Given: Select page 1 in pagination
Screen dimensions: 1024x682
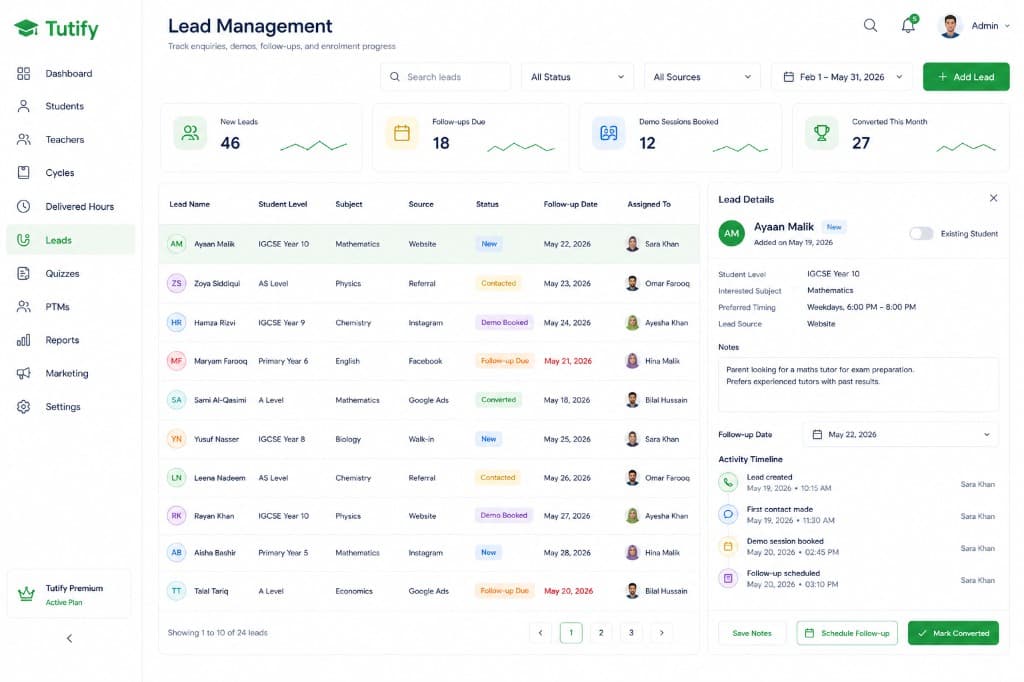Looking at the screenshot, I should click(571, 632).
